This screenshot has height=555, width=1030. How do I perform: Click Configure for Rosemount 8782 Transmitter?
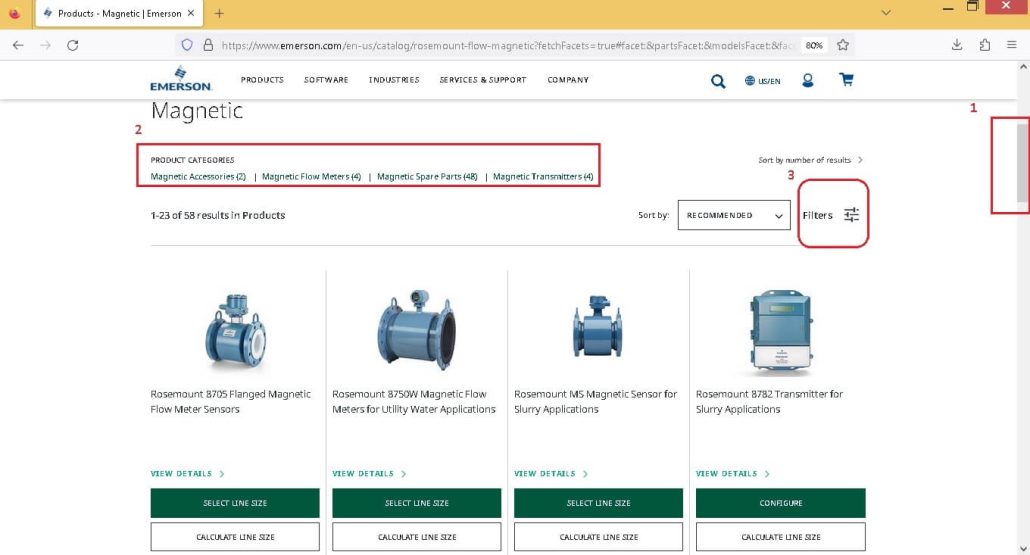point(780,503)
